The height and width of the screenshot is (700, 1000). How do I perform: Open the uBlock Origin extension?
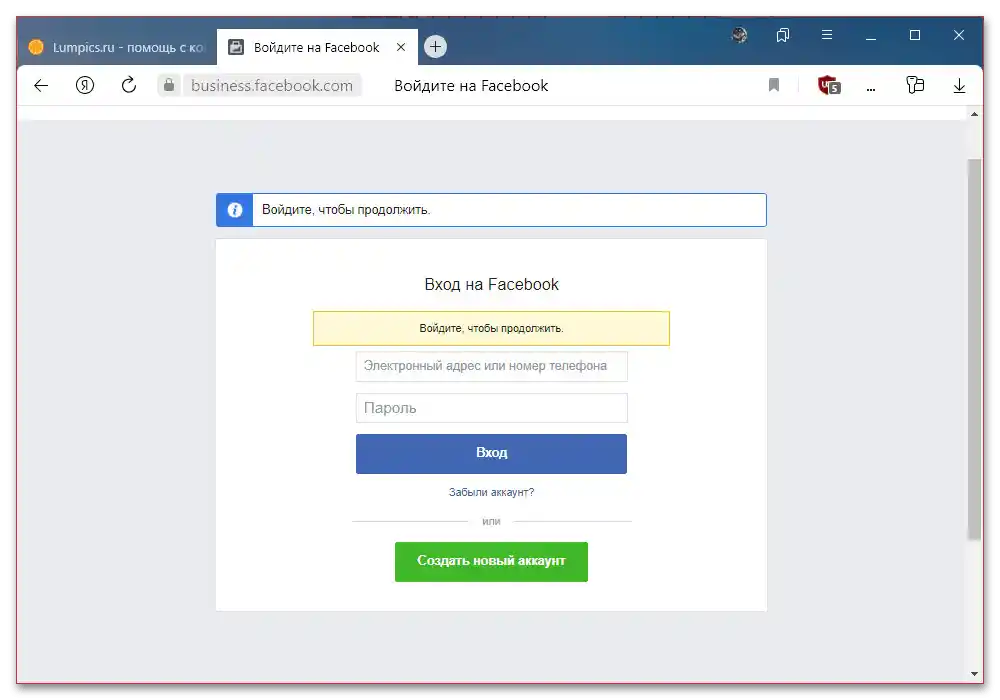(827, 86)
